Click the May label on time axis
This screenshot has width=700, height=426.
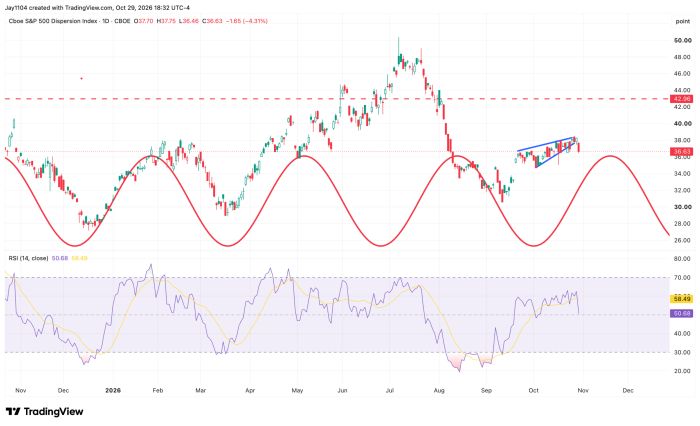point(297,390)
